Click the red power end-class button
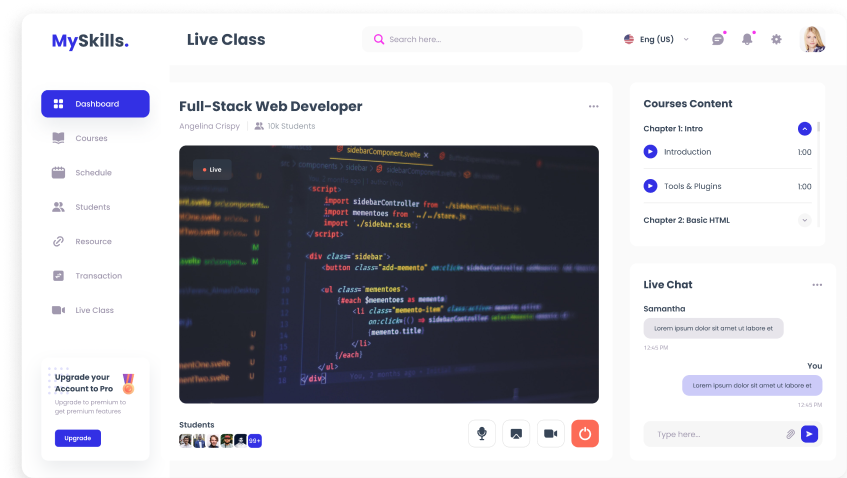 coord(585,434)
